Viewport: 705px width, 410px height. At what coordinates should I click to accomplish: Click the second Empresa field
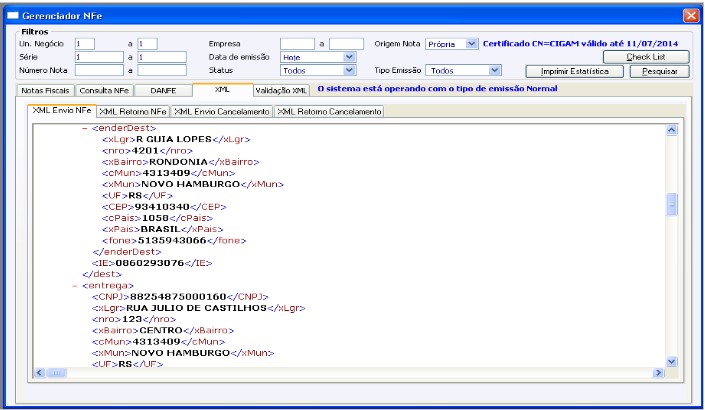click(346, 44)
